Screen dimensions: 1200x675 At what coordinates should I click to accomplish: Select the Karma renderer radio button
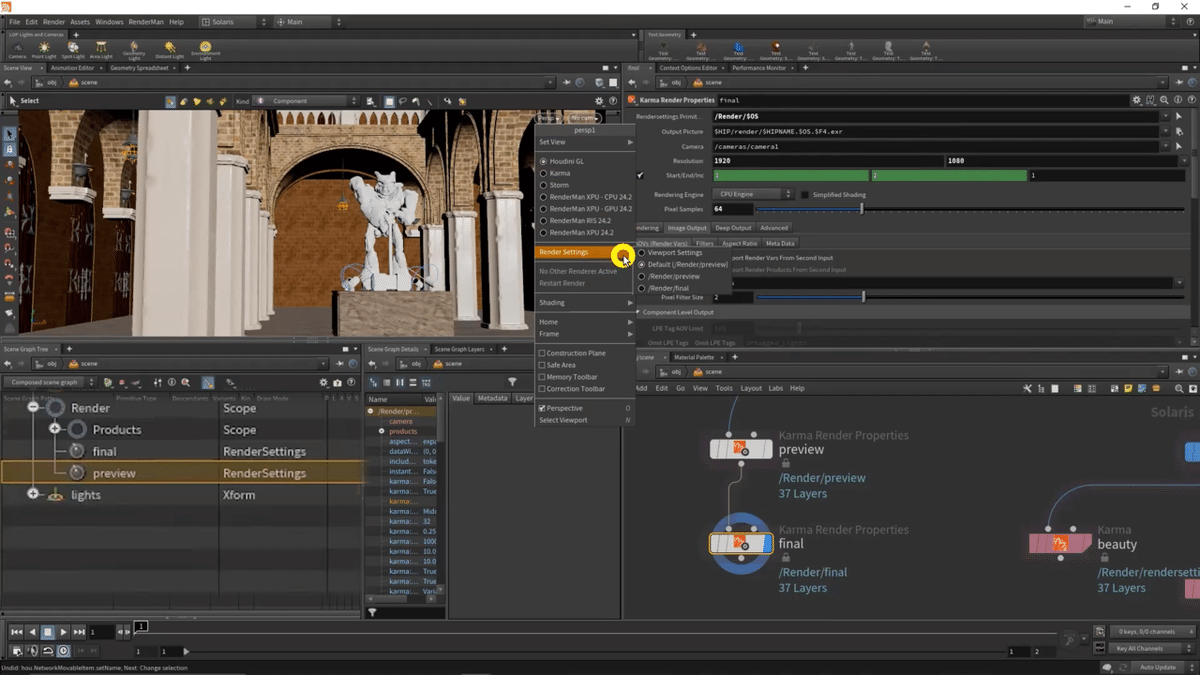(x=544, y=173)
